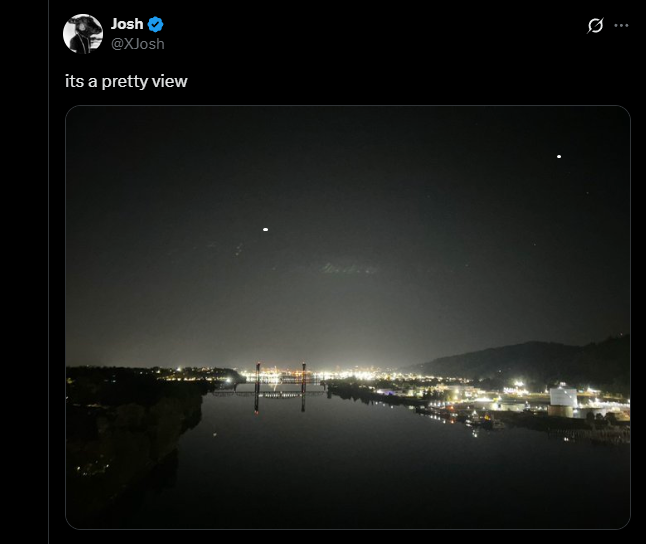Screen dimensions: 646x544
Task: Click the white storage tank in photo
Action: [x=563, y=397]
